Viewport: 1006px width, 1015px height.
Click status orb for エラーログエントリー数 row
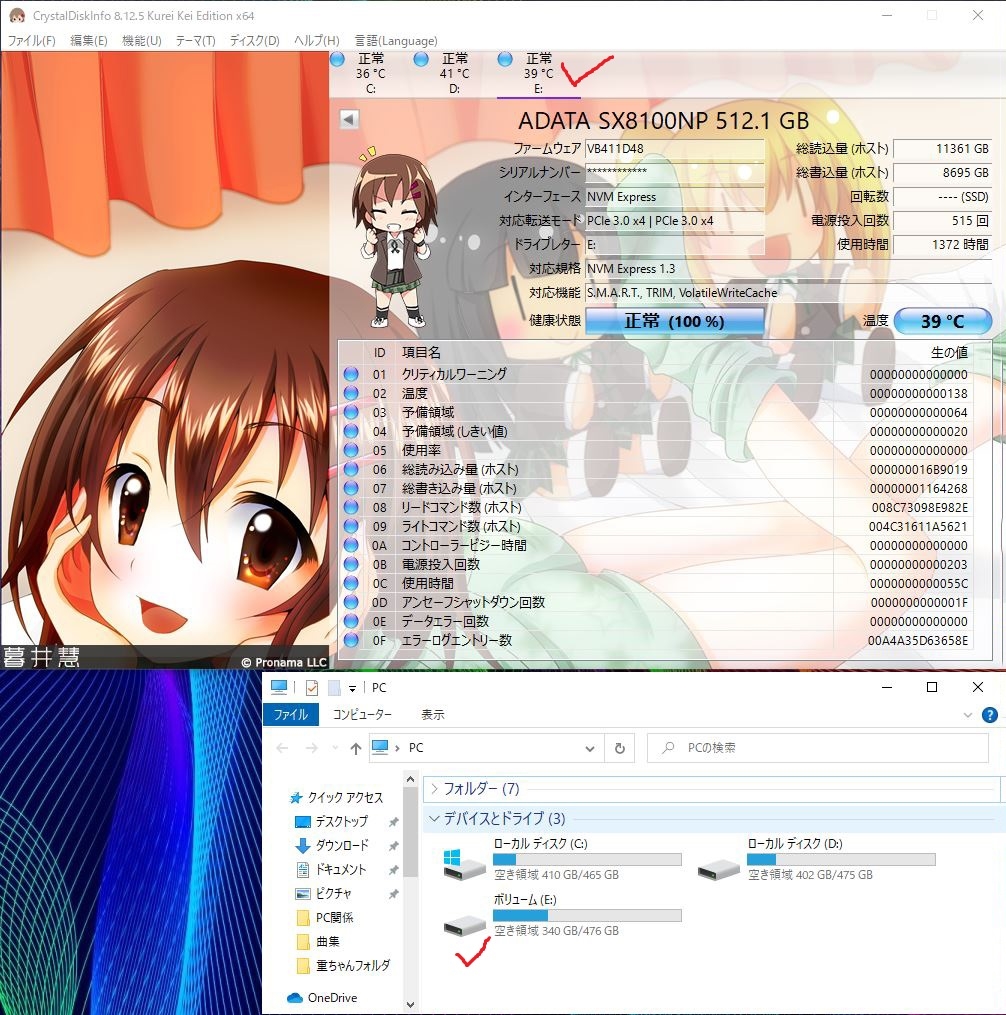[x=351, y=640]
